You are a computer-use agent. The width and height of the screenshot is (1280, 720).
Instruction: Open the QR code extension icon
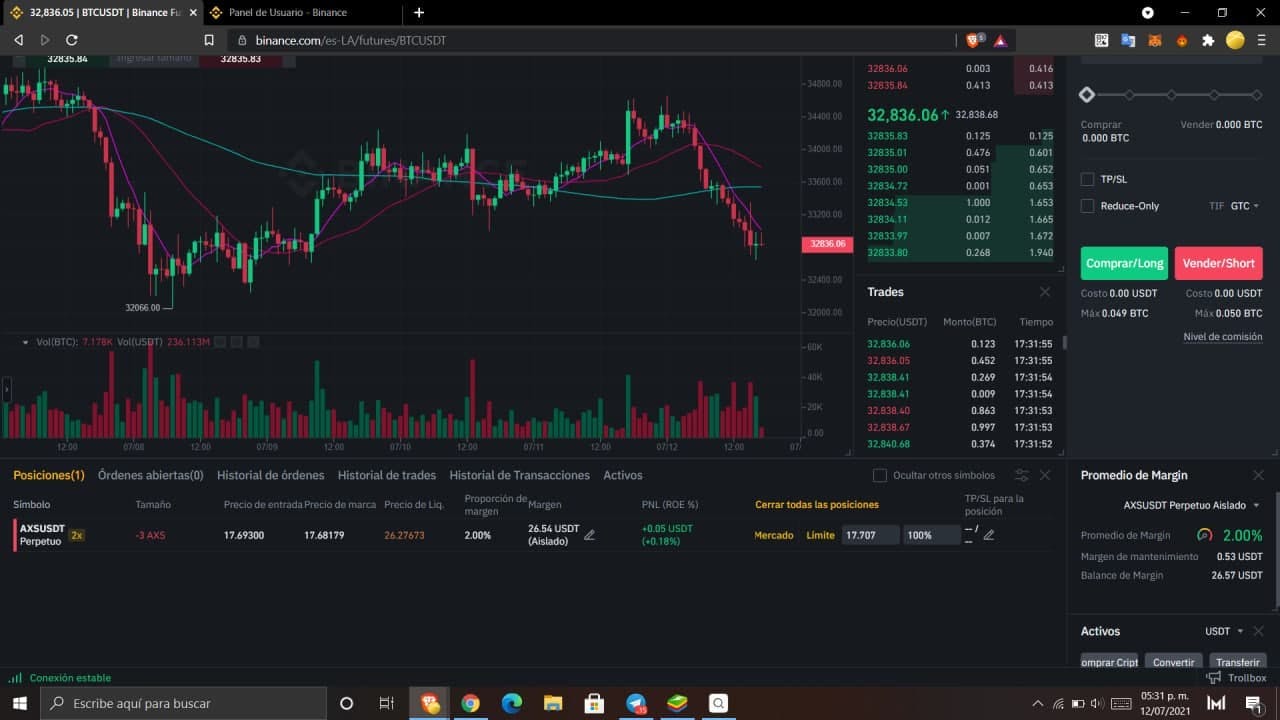(1101, 40)
